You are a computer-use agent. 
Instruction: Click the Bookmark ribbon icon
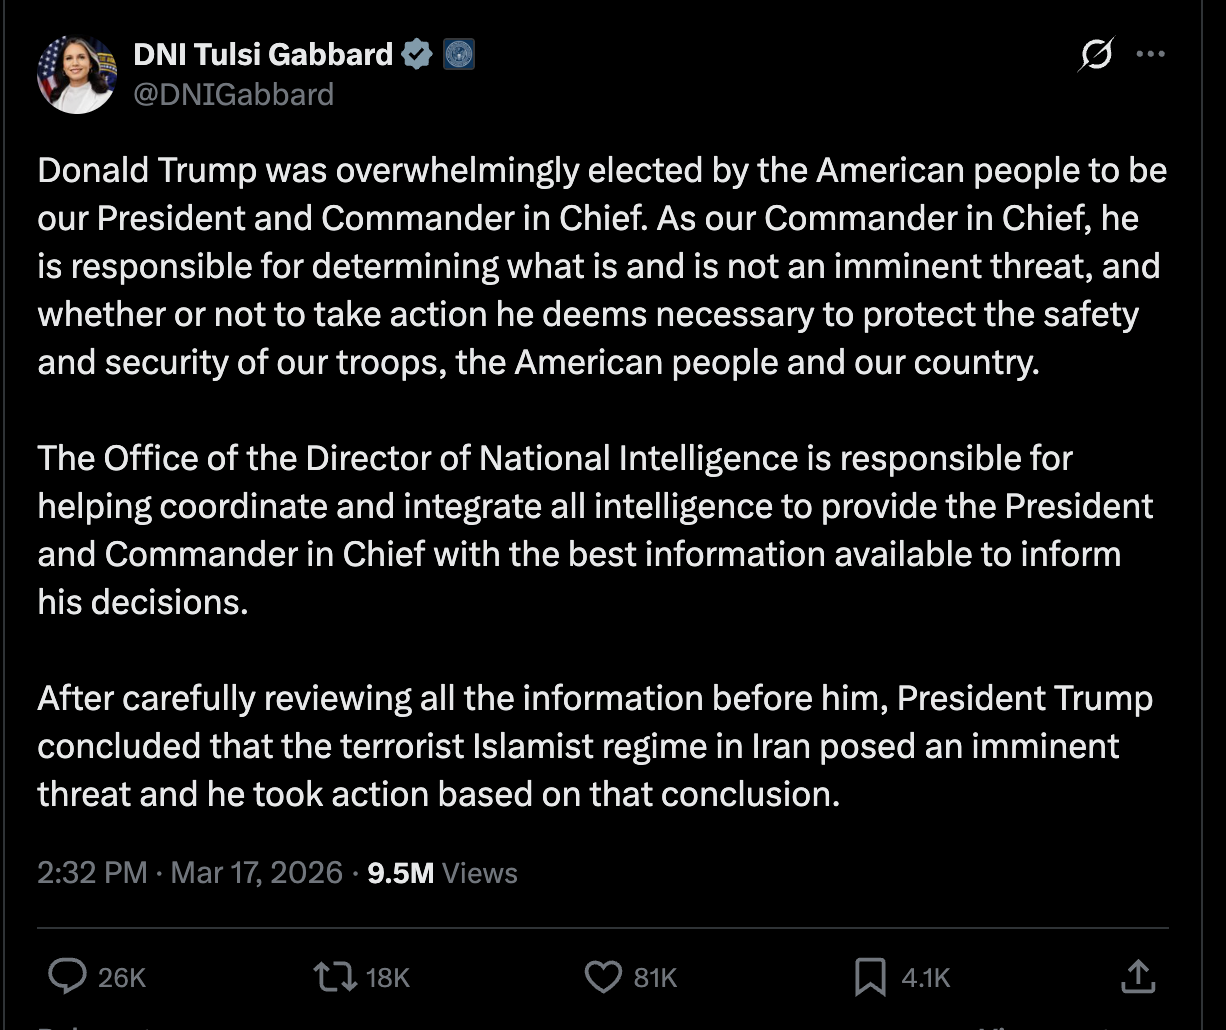tap(873, 977)
